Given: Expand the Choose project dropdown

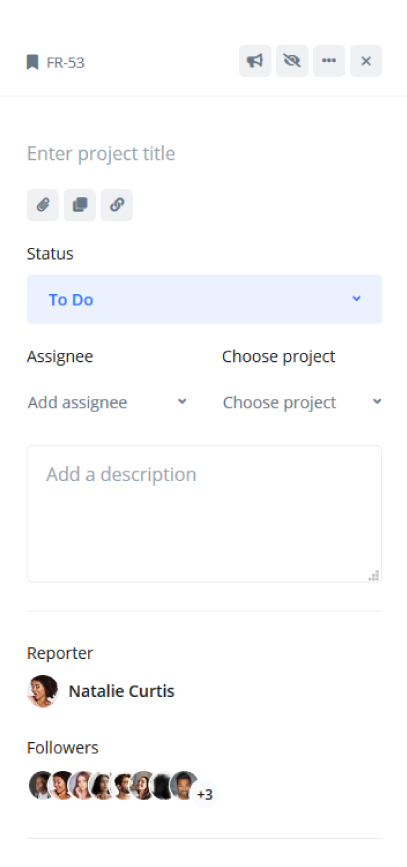Looking at the screenshot, I should tap(302, 403).
